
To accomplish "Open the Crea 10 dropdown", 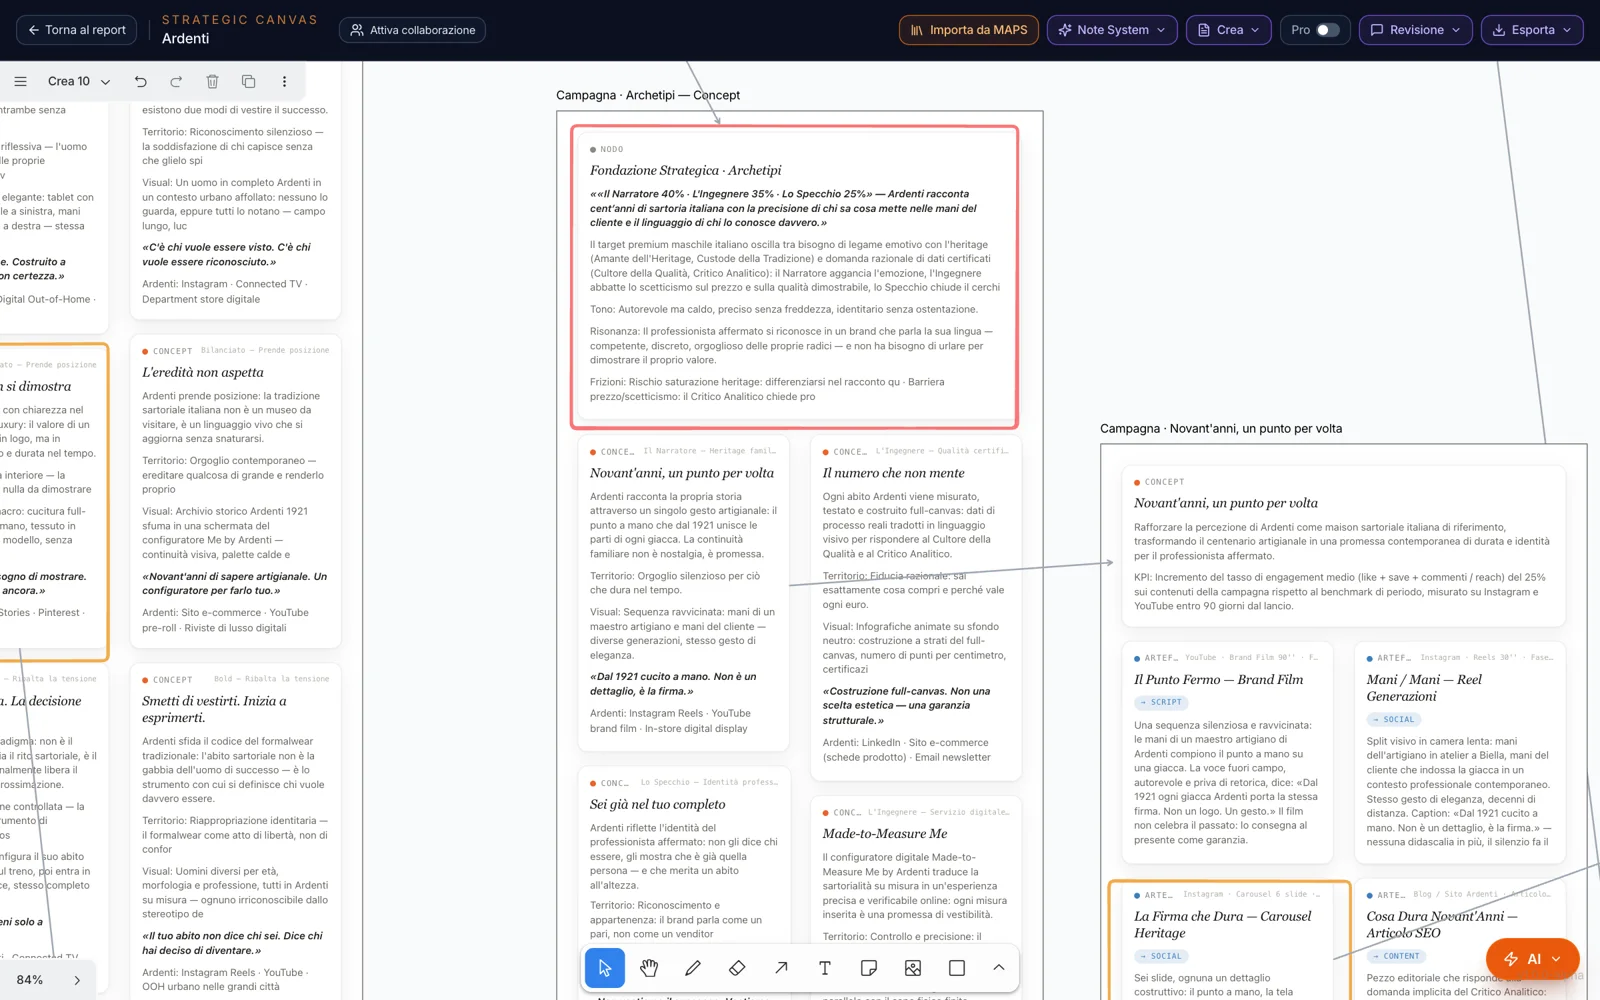I will [79, 82].
